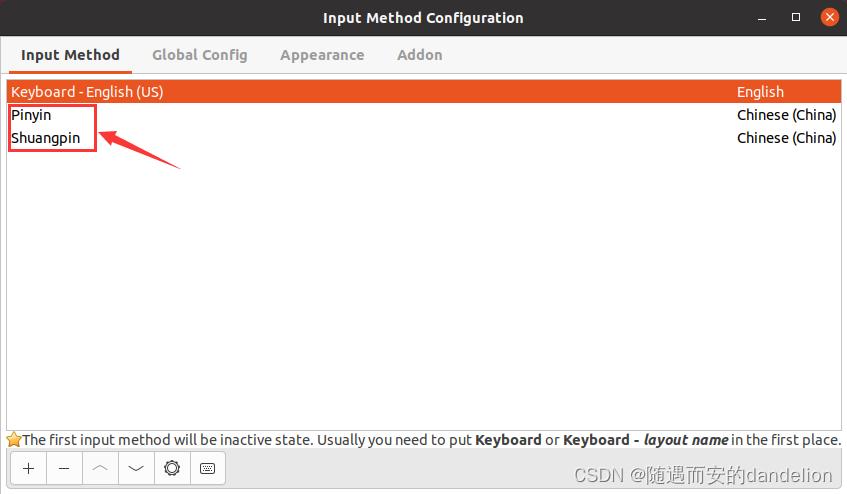Move selected input method down
This screenshot has height=494, width=847.
coord(136,468)
